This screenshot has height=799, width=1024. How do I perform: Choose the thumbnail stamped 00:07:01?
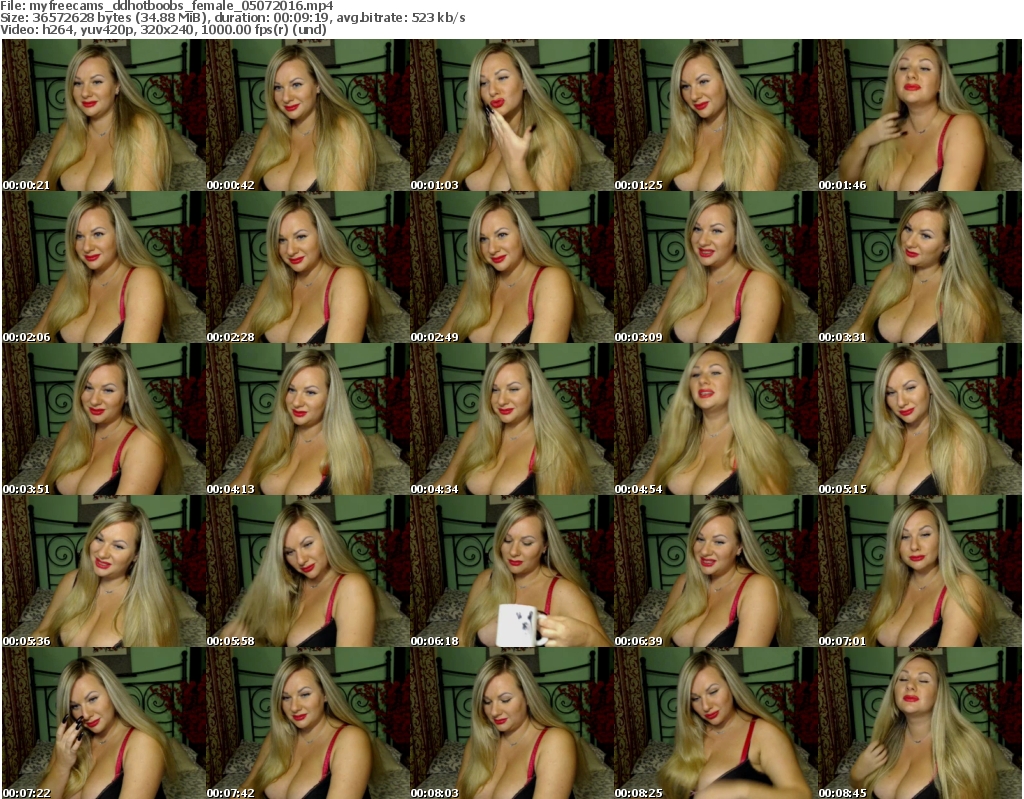[920, 571]
